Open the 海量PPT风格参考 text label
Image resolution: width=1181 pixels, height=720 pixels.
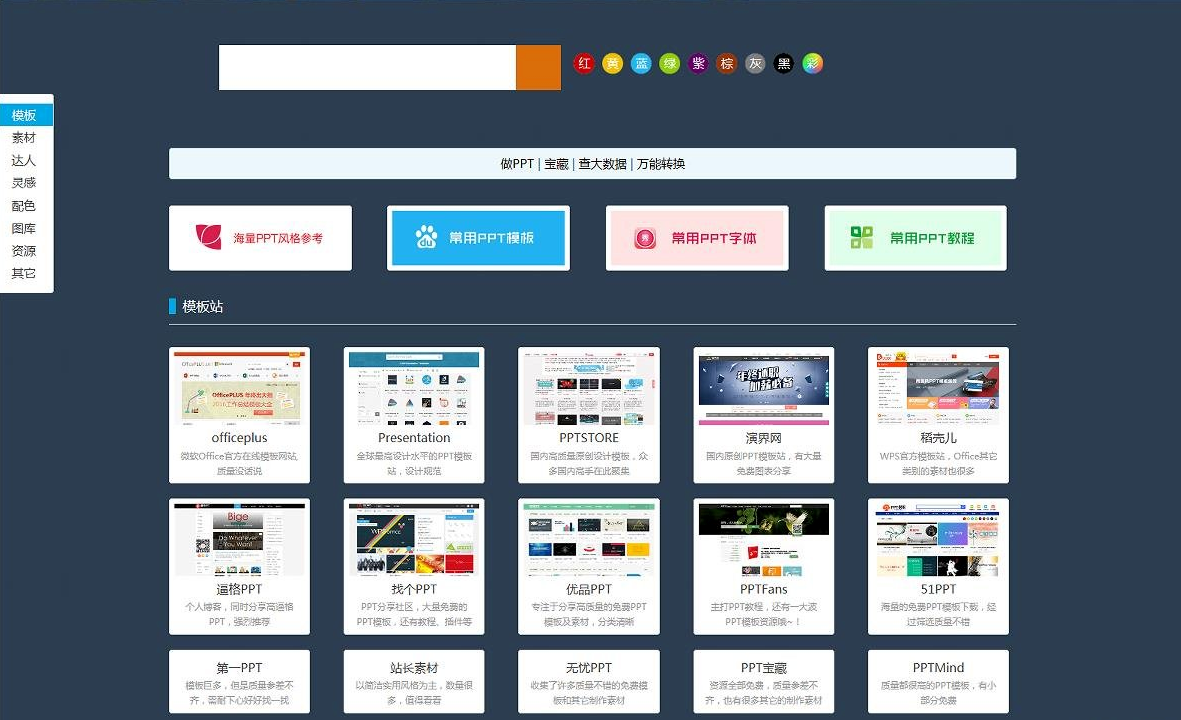[x=278, y=238]
